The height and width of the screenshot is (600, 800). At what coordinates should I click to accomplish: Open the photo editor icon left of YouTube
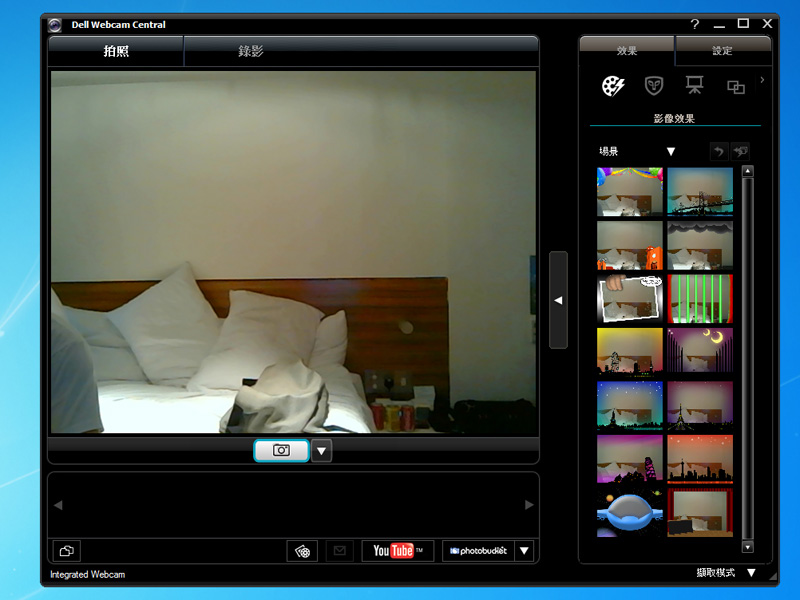(x=302, y=550)
